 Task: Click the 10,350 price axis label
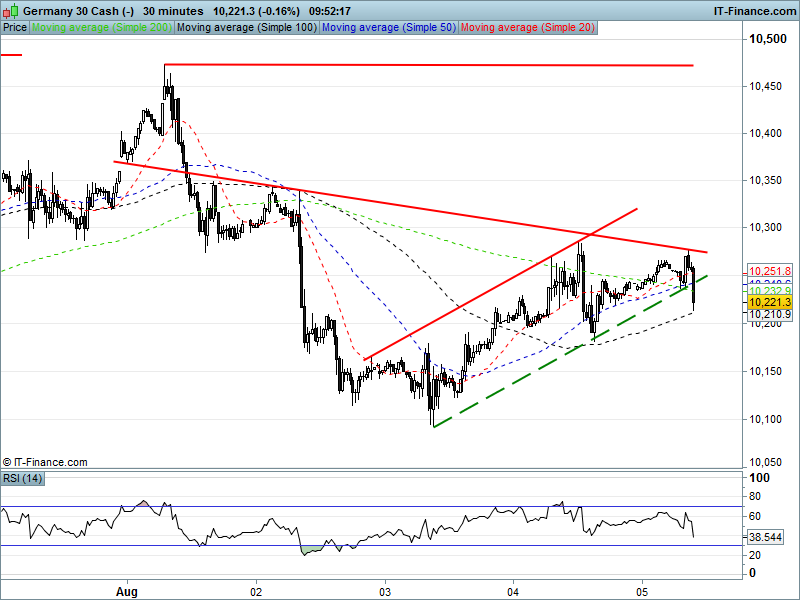pos(765,180)
